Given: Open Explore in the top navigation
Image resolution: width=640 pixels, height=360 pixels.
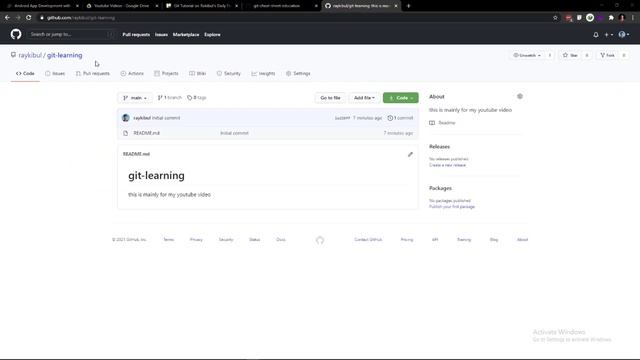Looking at the screenshot, I should (x=212, y=35).
